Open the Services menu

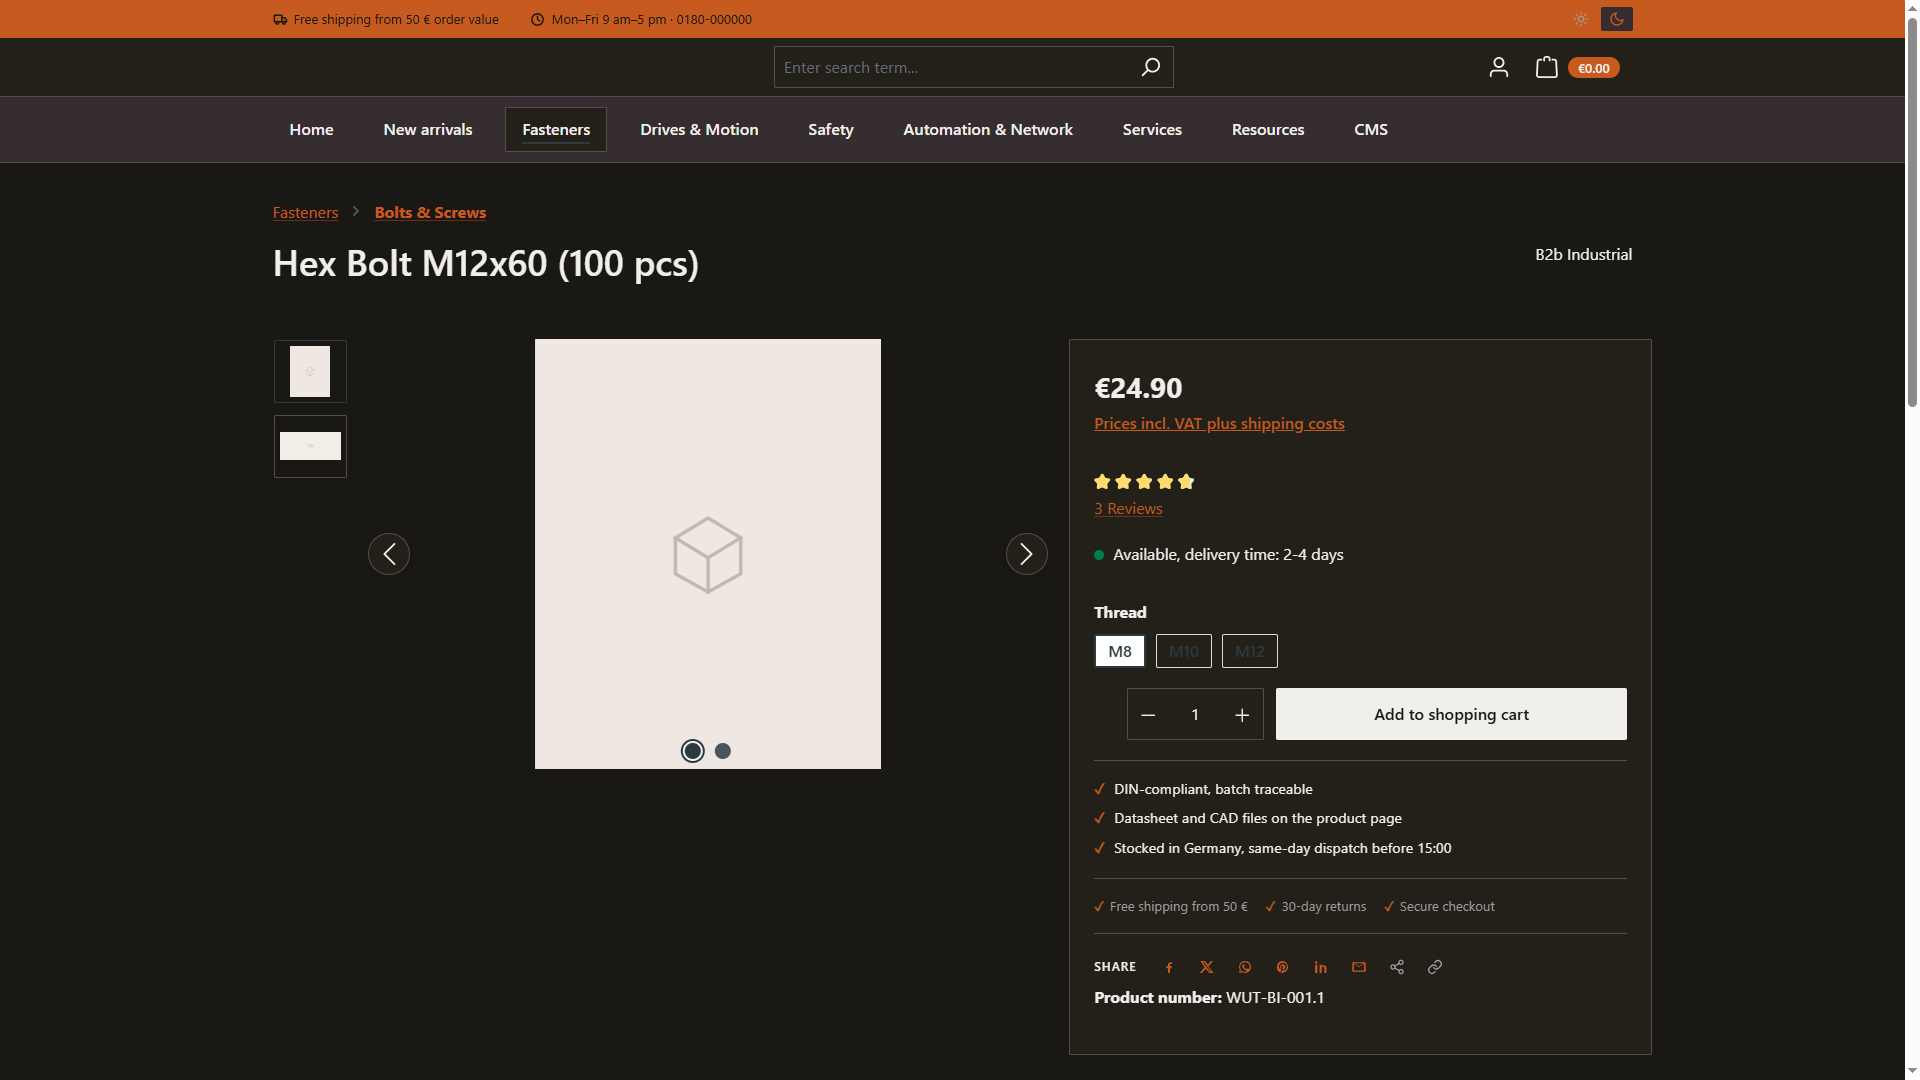point(1152,129)
